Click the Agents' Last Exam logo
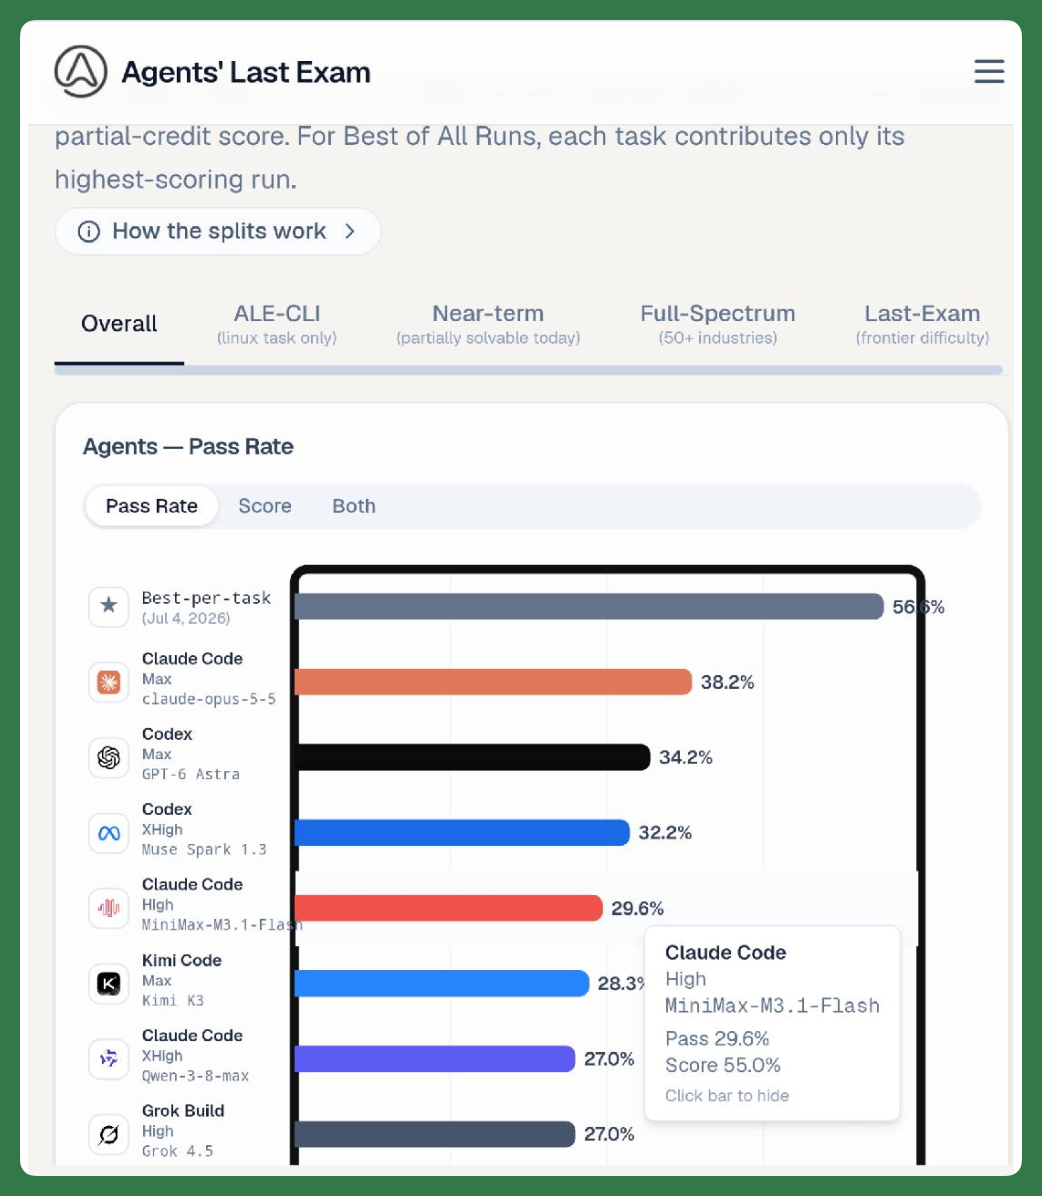The height and width of the screenshot is (1196, 1042). click(81, 72)
